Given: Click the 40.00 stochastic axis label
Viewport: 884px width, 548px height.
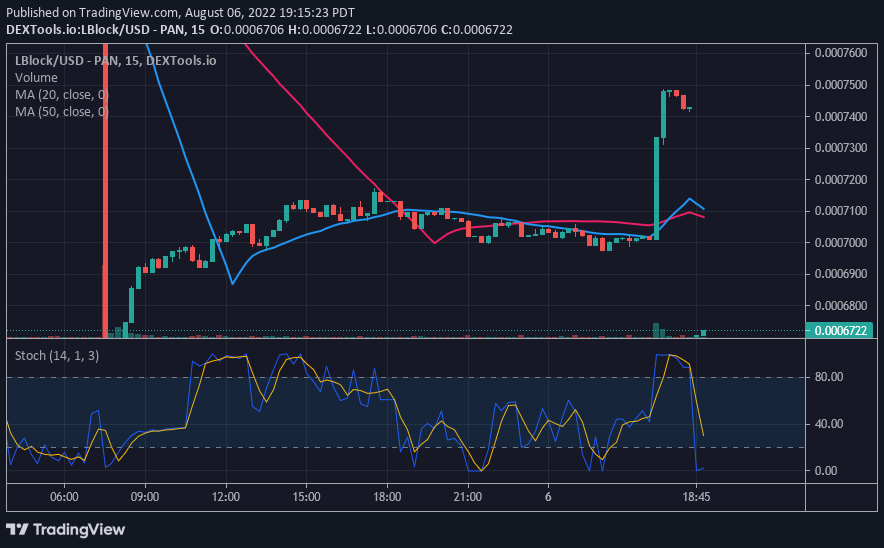Looking at the screenshot, I should [830, 424].
